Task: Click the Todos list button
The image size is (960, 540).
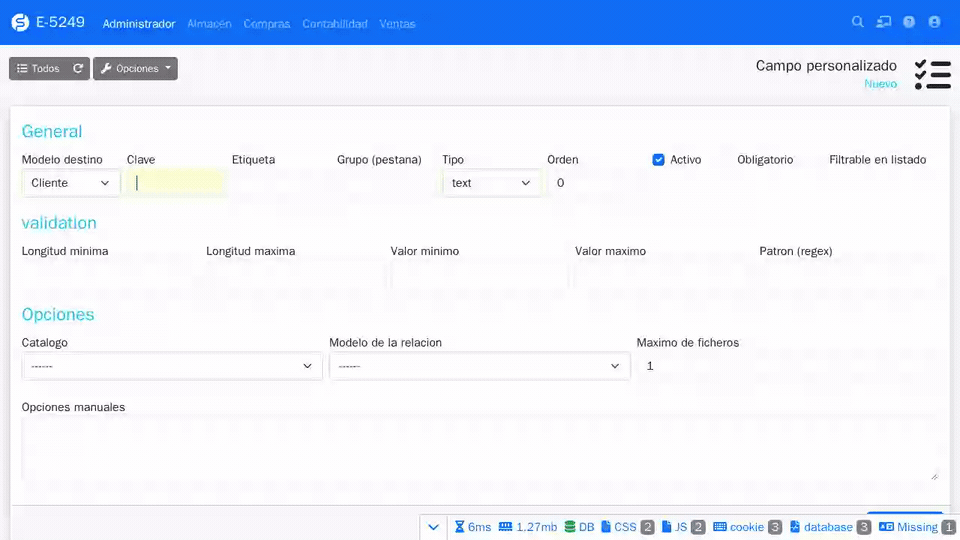Action: click(x=38, y=69)
